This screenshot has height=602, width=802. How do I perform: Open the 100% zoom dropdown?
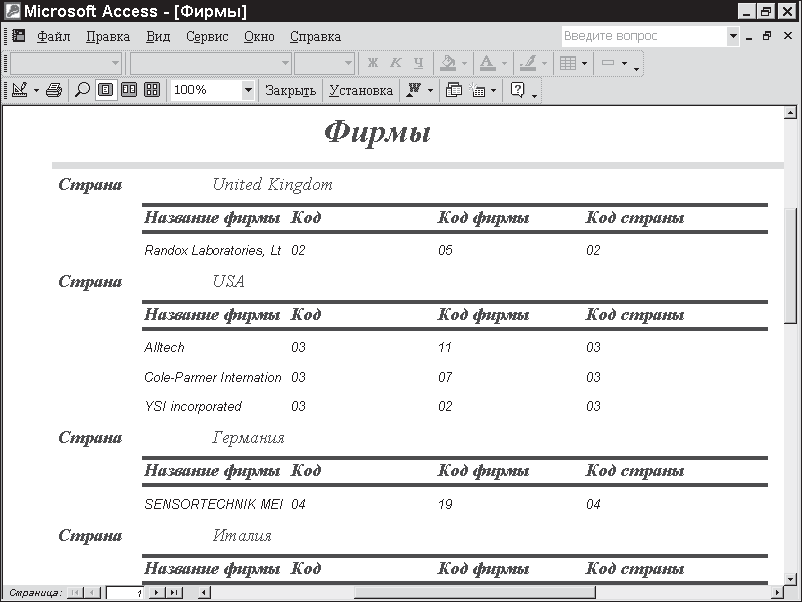point(248,90)
